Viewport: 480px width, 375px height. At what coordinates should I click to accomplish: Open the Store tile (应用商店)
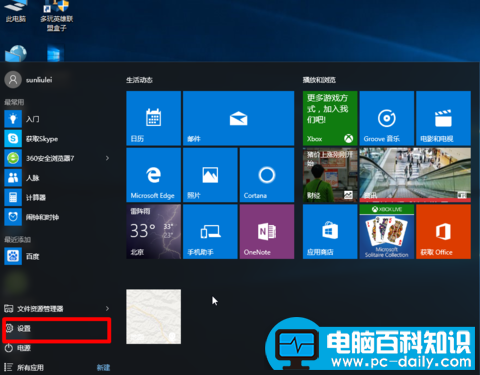pos(330,232)
